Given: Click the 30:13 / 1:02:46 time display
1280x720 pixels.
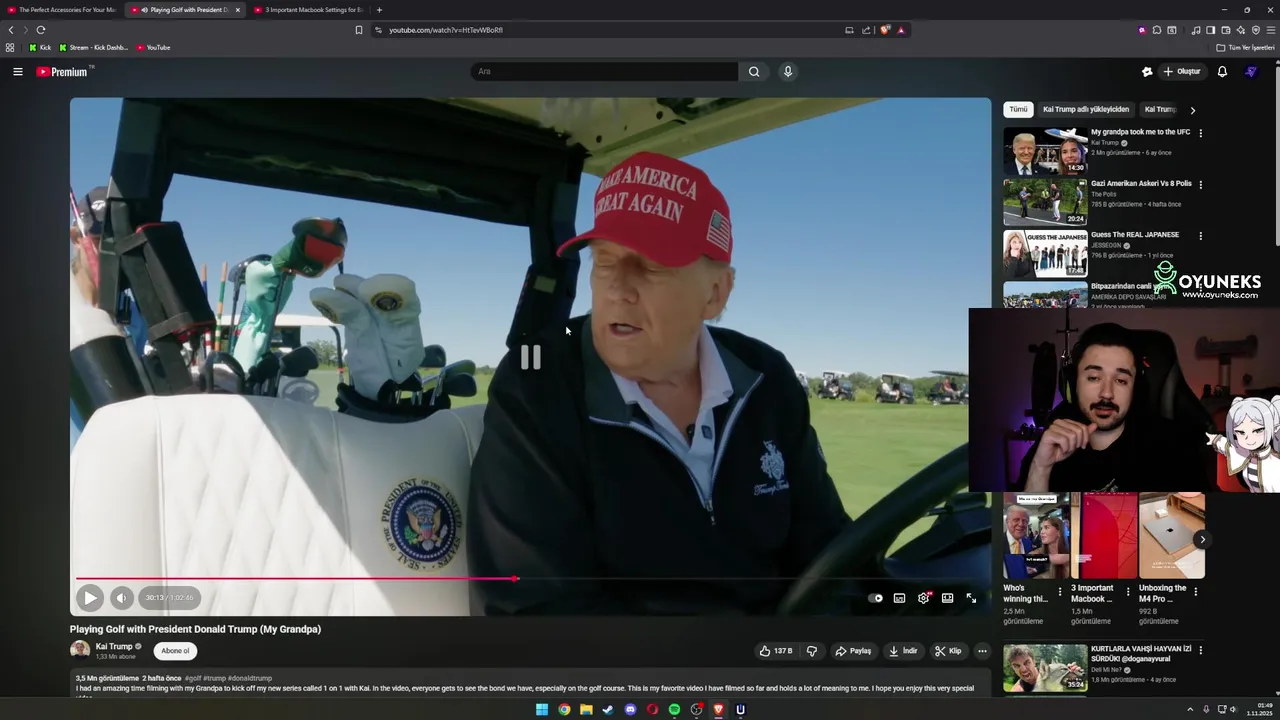Looking at the screenshot, I should point(169,598).
